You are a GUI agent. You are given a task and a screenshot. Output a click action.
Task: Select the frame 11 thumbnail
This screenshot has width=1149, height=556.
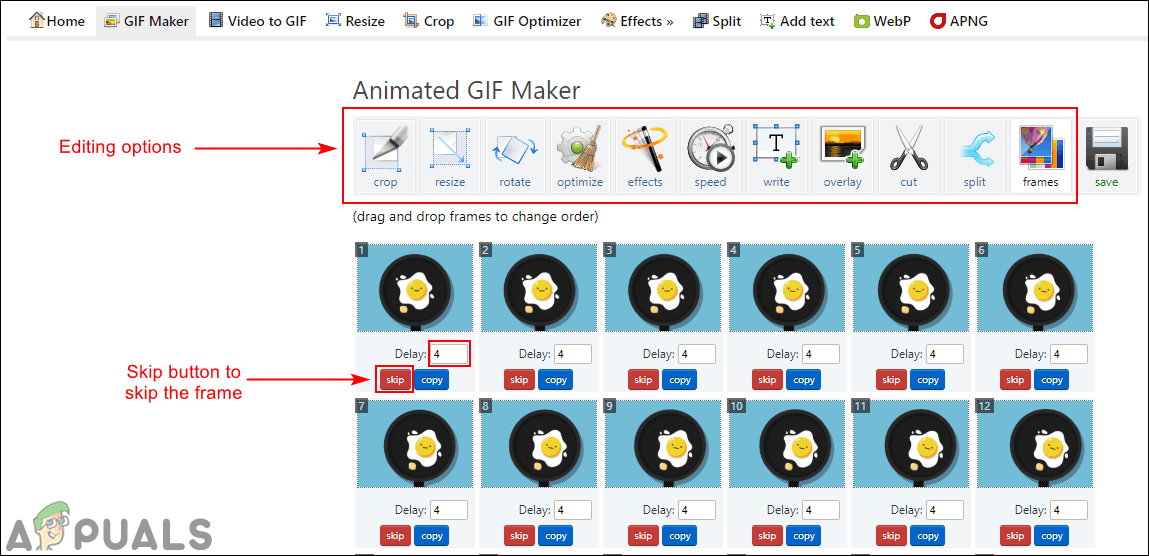(x=911, y=444)
